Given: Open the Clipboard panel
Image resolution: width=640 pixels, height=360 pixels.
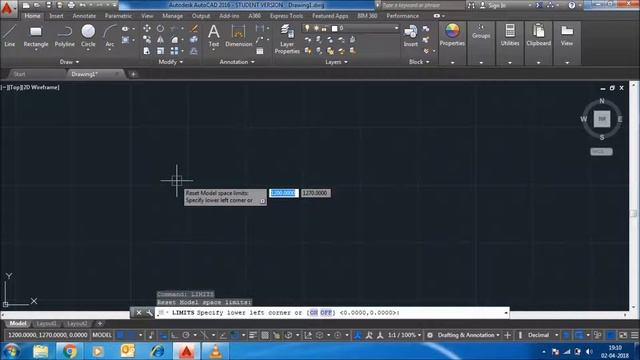Looking at the screenshot, I should coord(538,35).
